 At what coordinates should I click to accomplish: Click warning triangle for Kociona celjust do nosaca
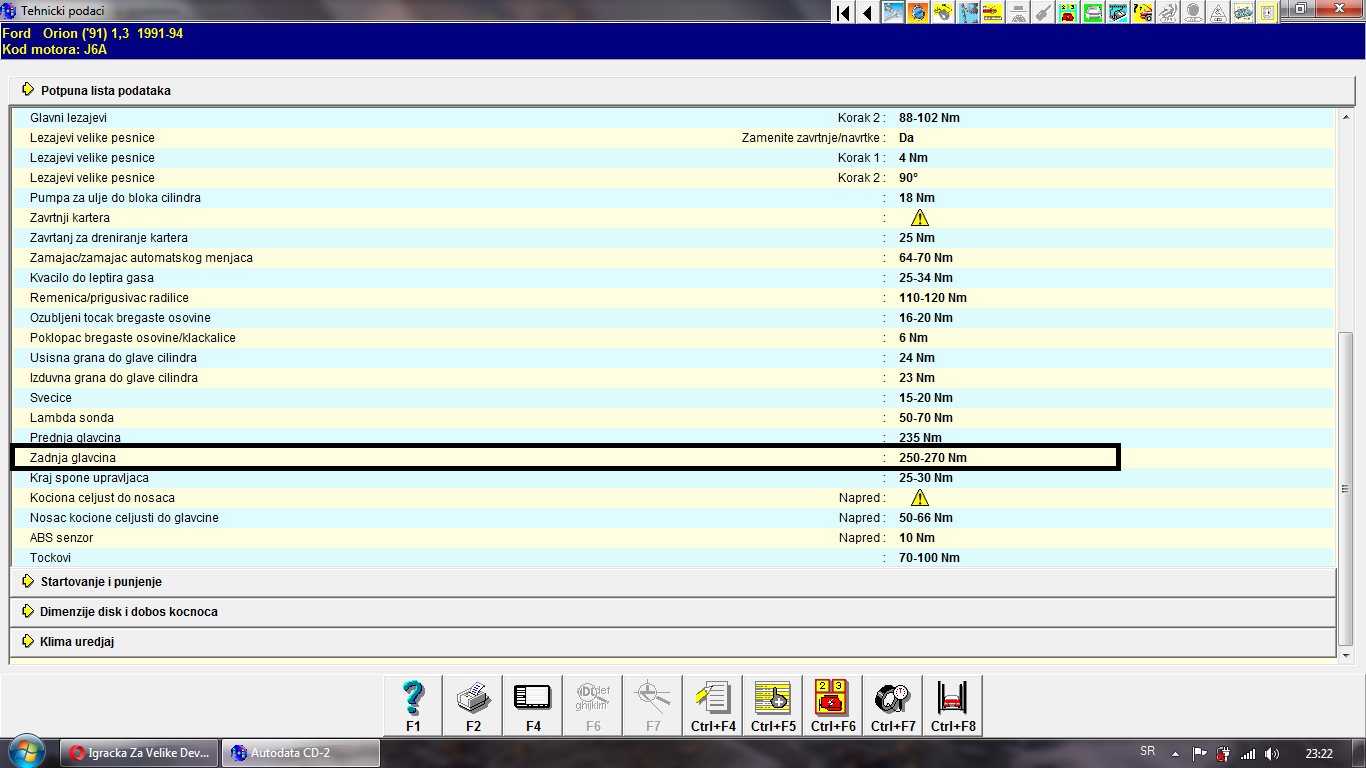pyautogui.click(x=920, y=497)
